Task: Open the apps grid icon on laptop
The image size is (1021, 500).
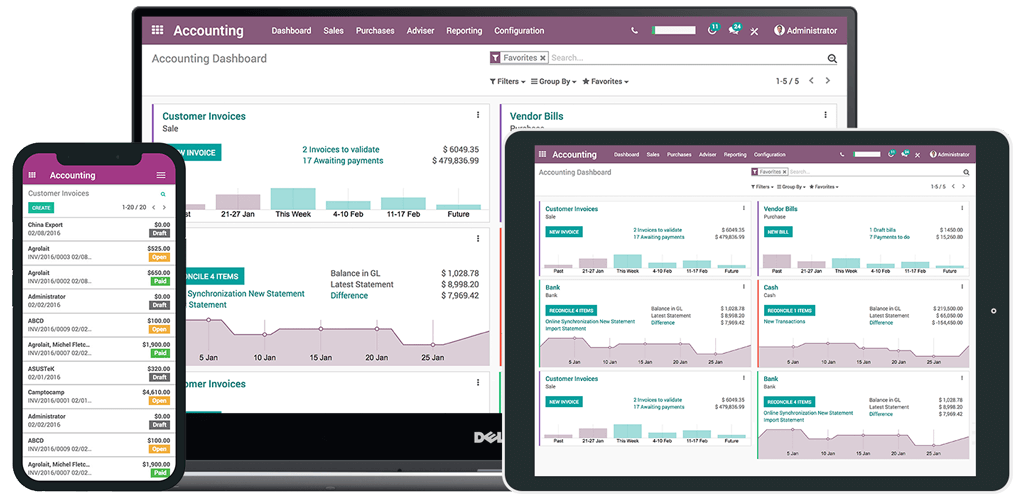Action: 157,31
